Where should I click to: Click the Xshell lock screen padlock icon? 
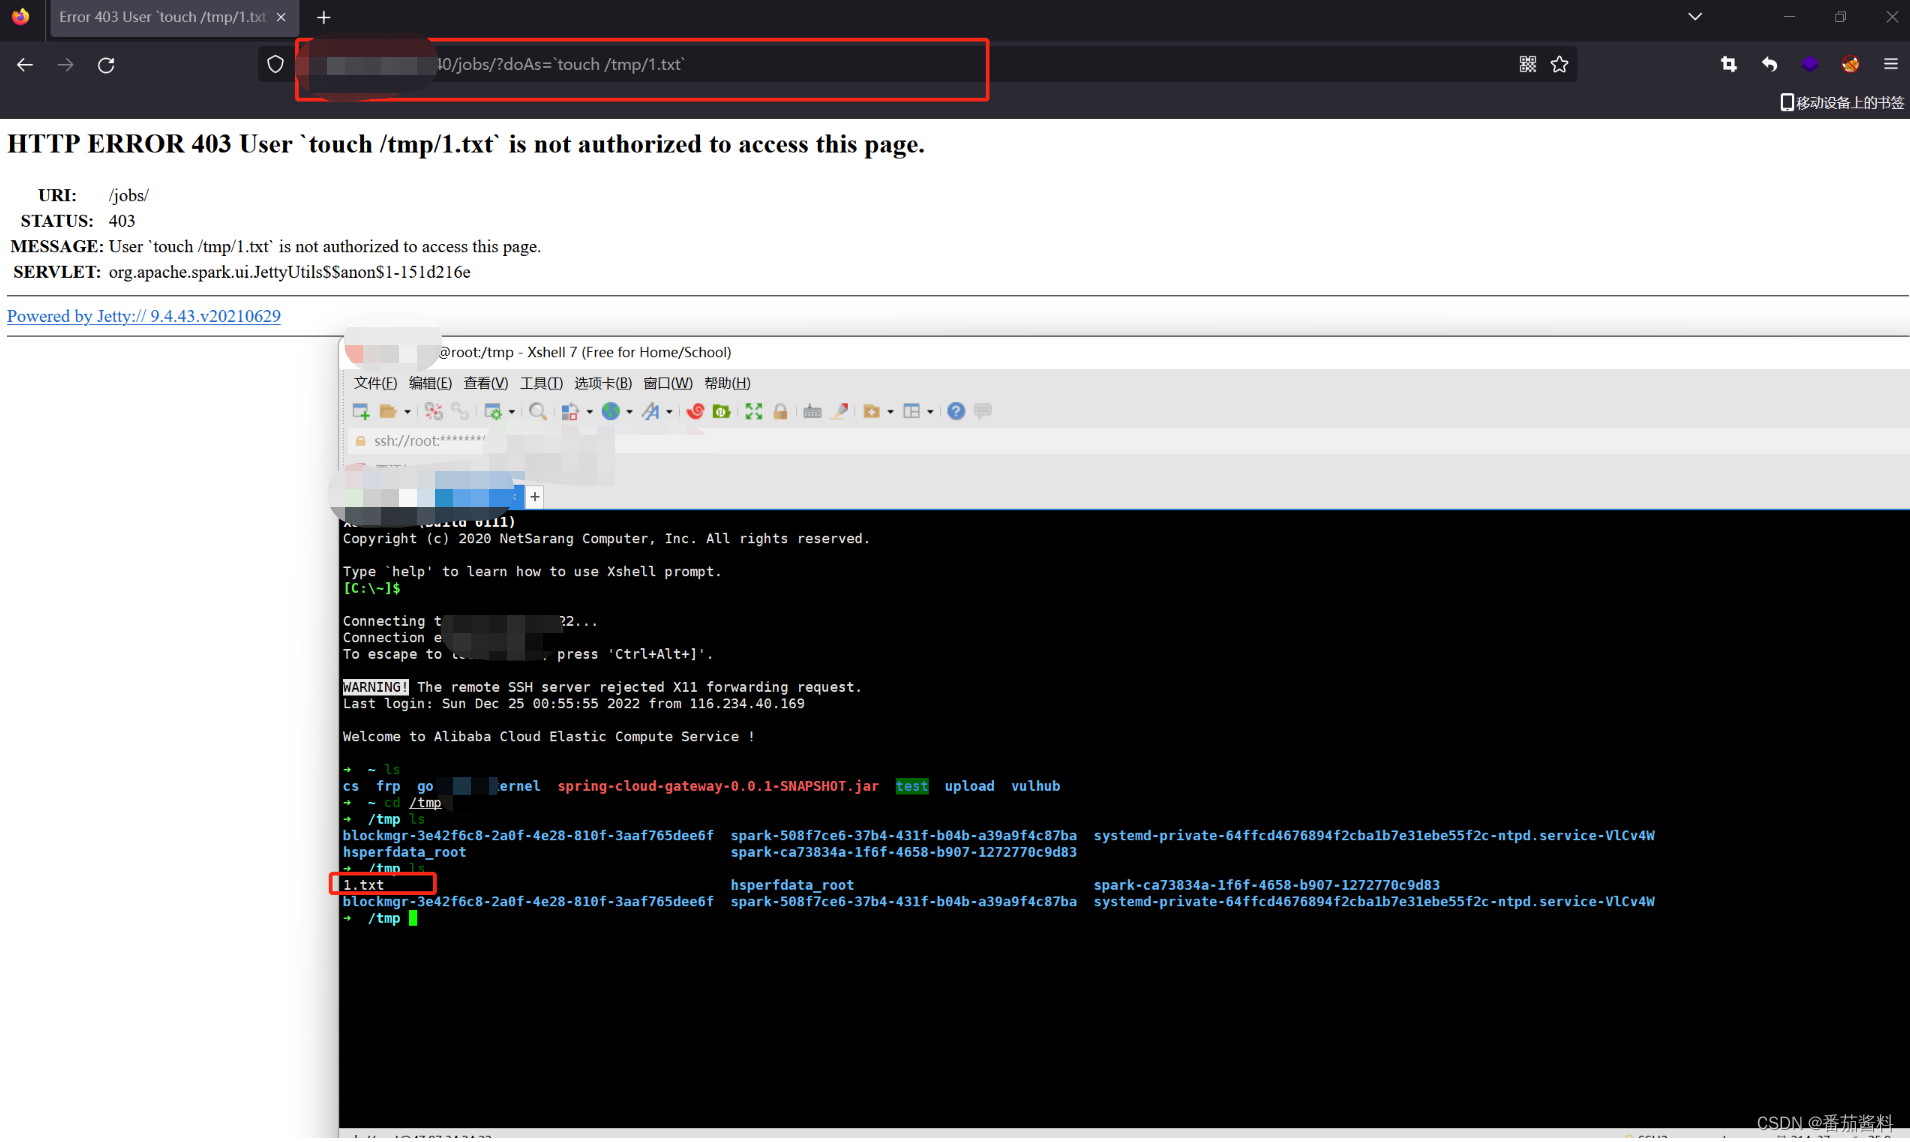(780, 411)
